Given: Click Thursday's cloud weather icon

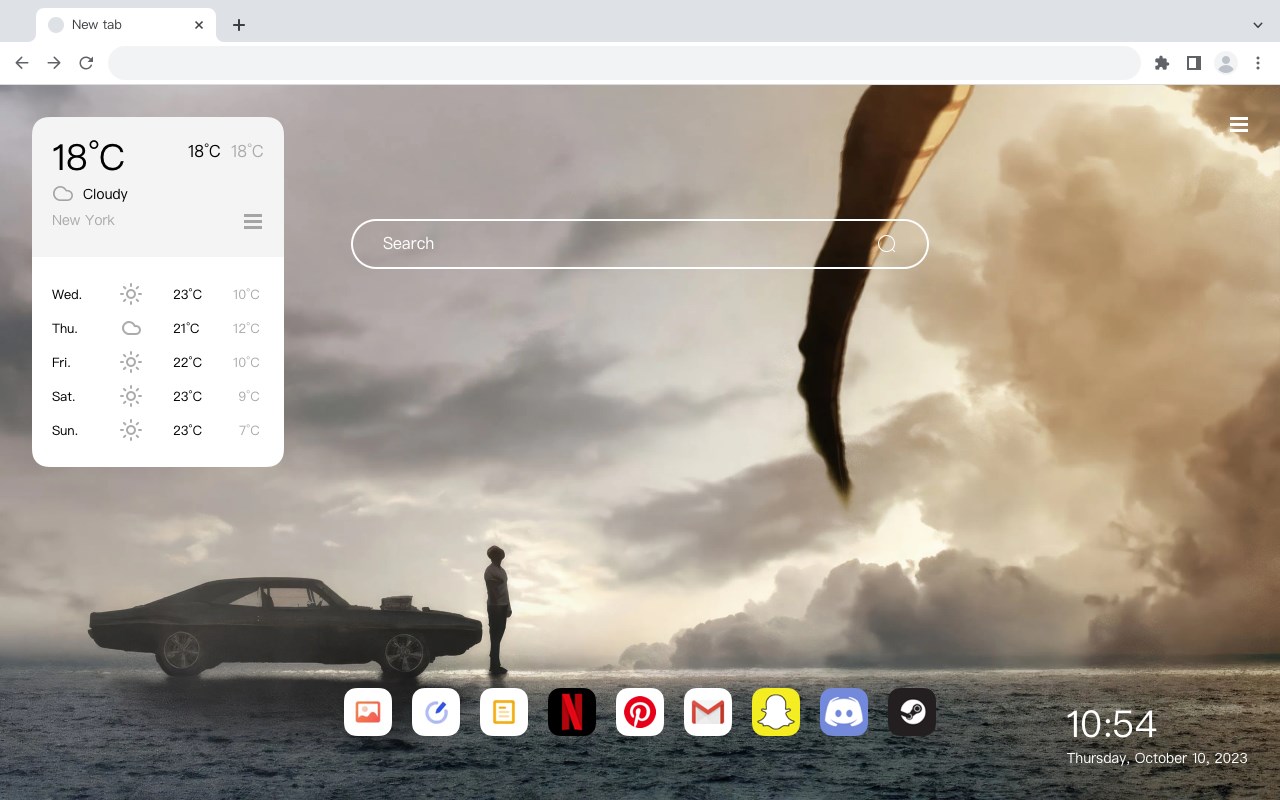Looking at the screenshot, I should 131,328.
